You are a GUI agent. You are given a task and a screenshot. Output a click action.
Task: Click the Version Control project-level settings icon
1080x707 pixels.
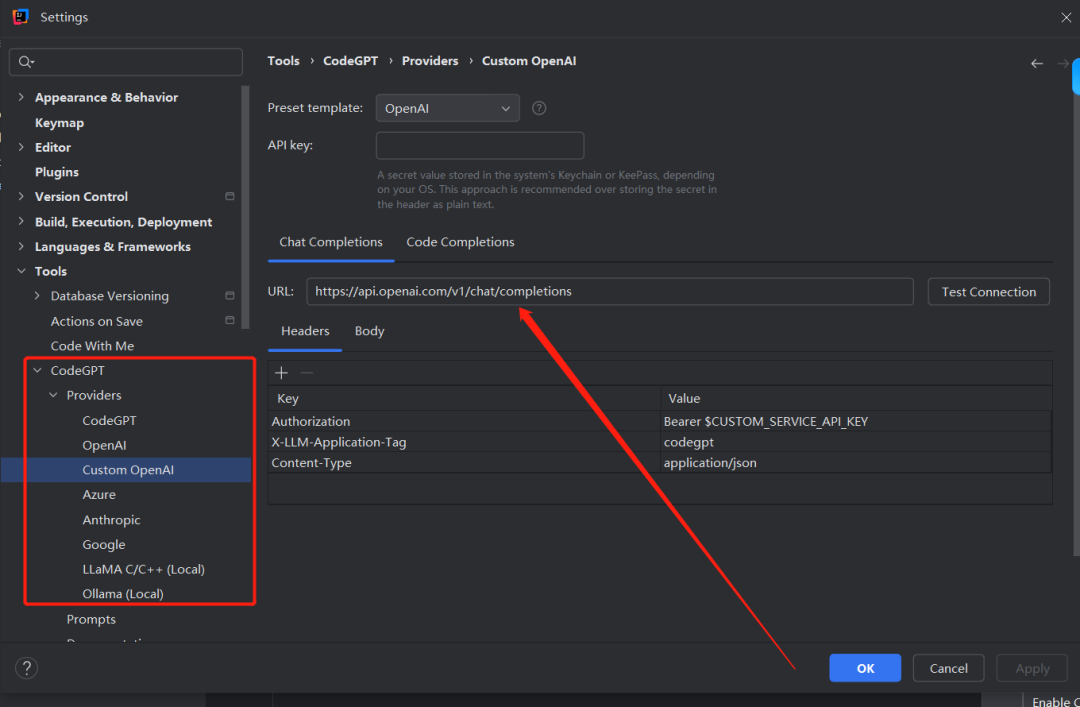230,197
